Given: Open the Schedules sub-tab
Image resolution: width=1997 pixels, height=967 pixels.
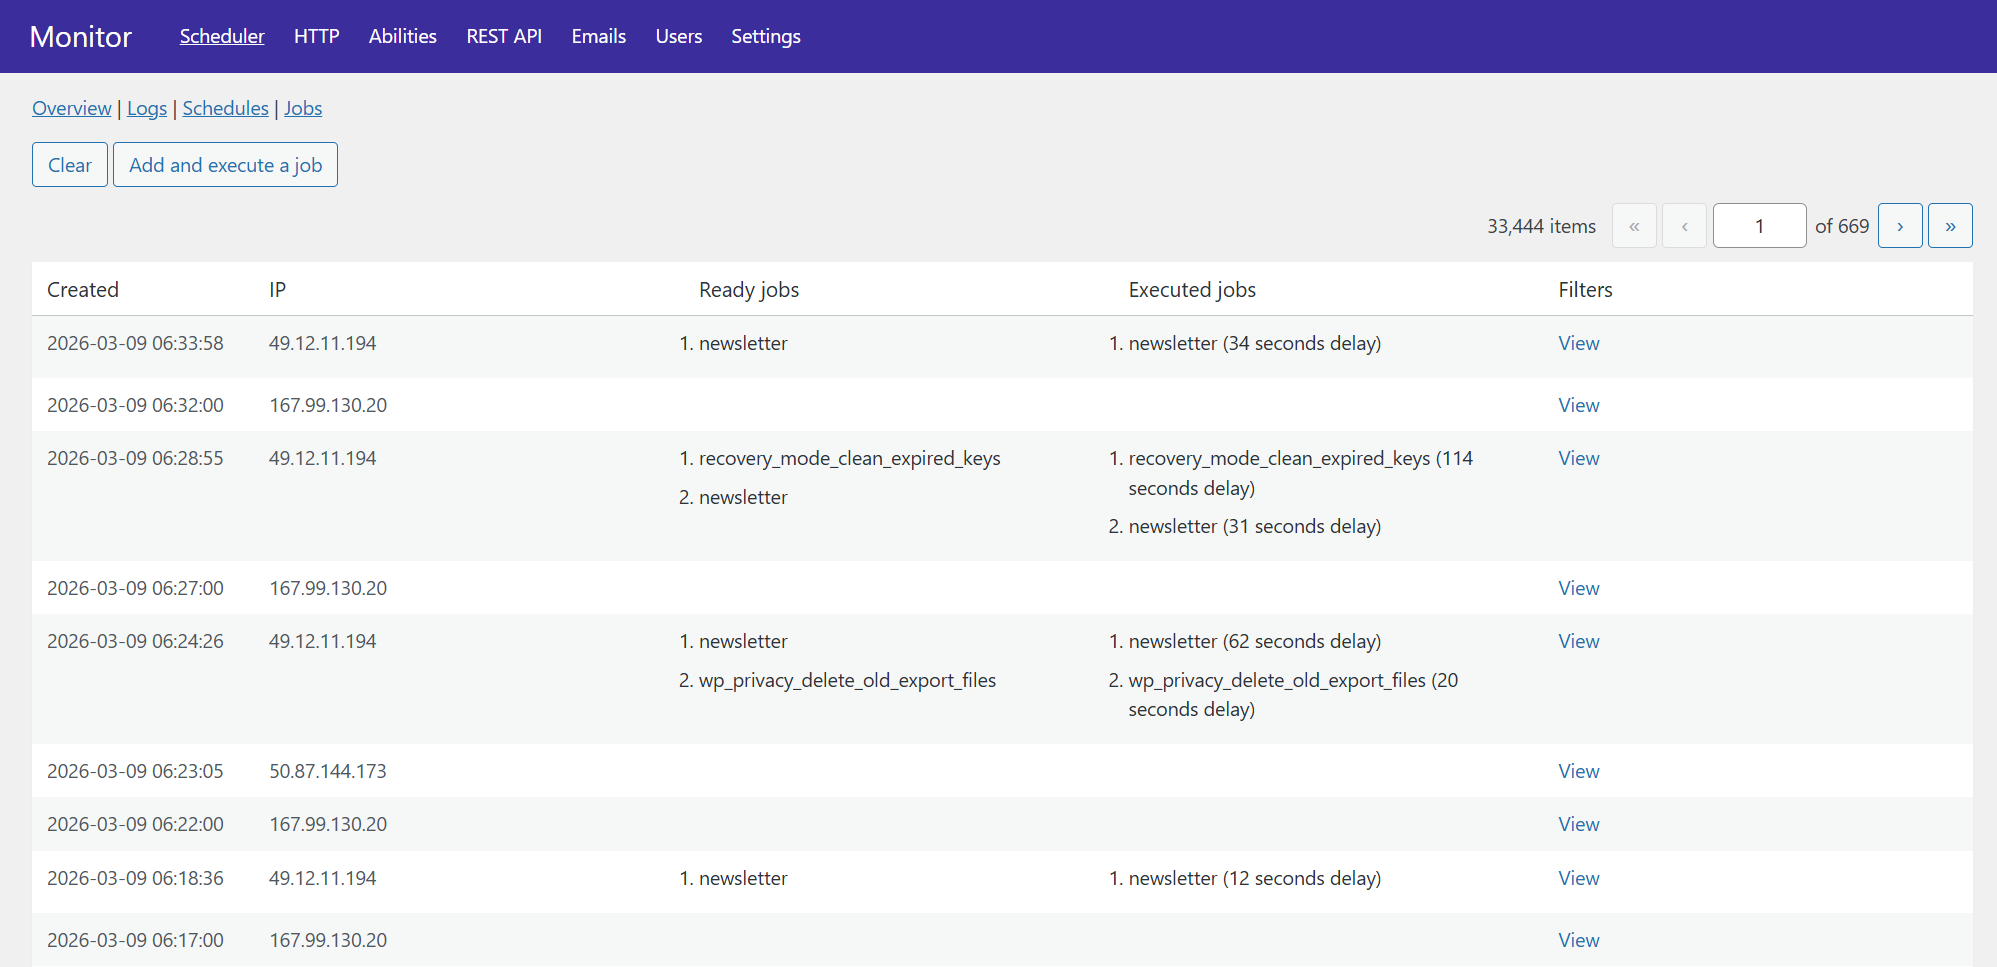Looking at the screenshot, I should pyautogui.click(x=225, y=108).
